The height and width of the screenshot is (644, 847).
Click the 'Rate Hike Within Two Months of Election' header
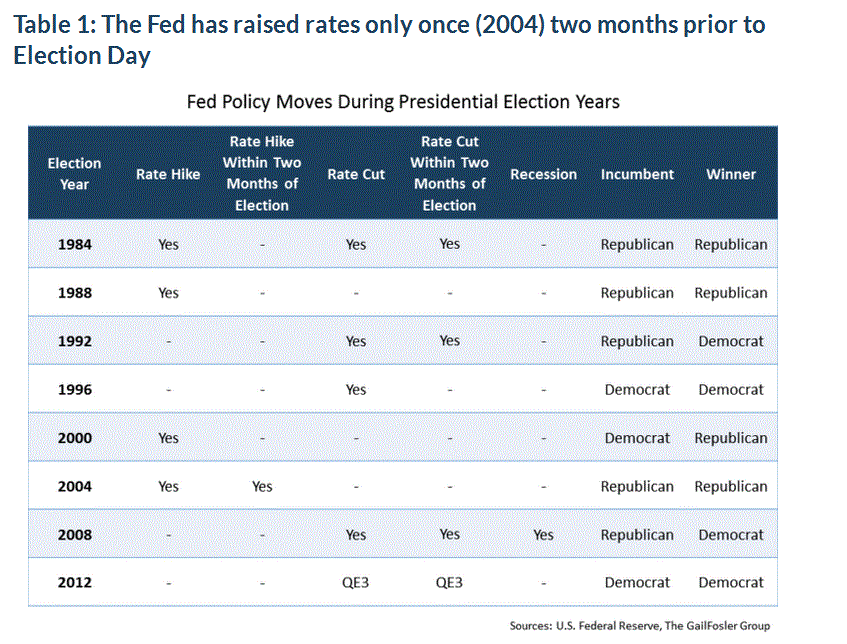262,174
